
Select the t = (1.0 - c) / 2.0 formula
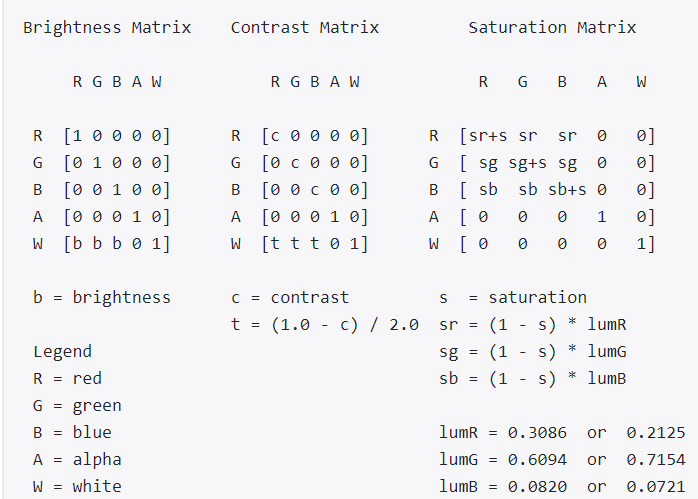(325, 324)
